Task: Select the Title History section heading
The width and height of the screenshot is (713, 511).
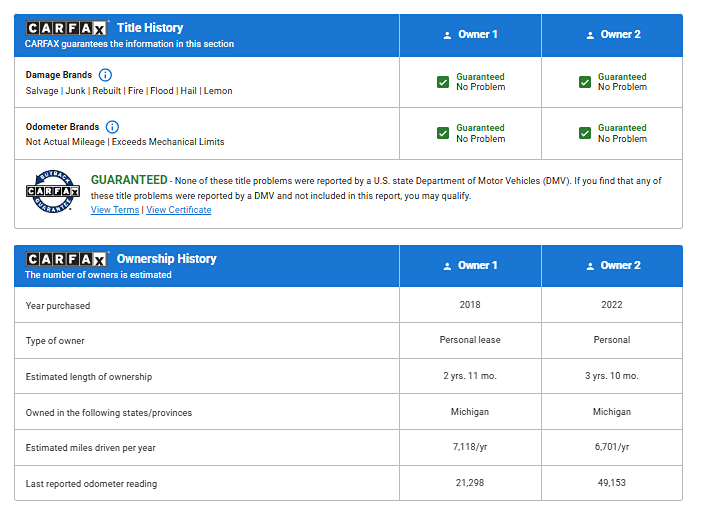Action: click(x=150, y=28)
